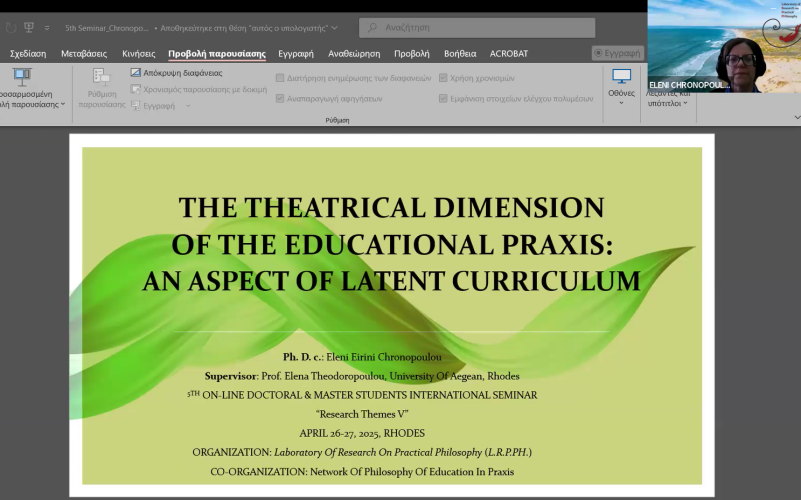801x500 pixels.
Task: Open the Εγγραφή ribbon tab
Action: pos(296,54)
